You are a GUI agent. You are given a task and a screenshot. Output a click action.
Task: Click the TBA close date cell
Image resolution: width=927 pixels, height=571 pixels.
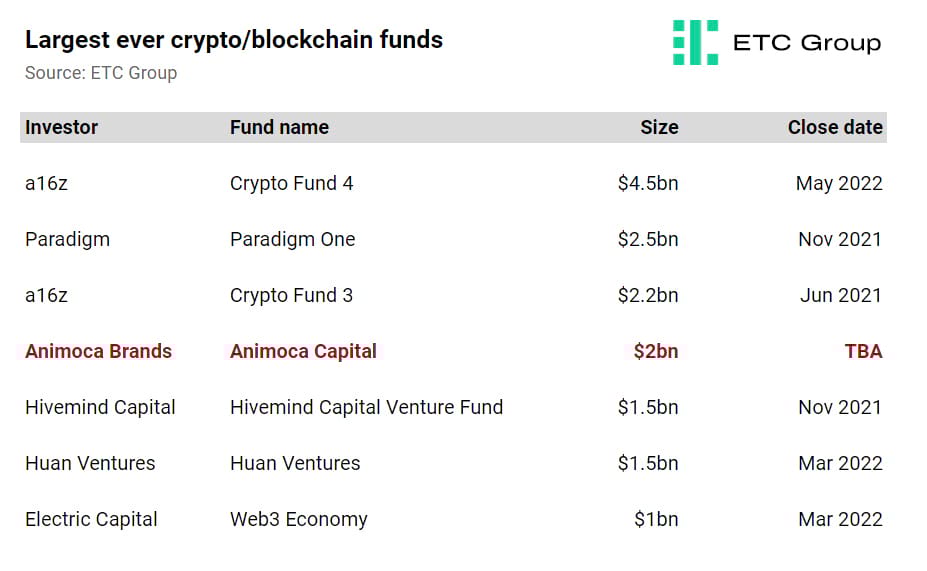coord(863,351)
